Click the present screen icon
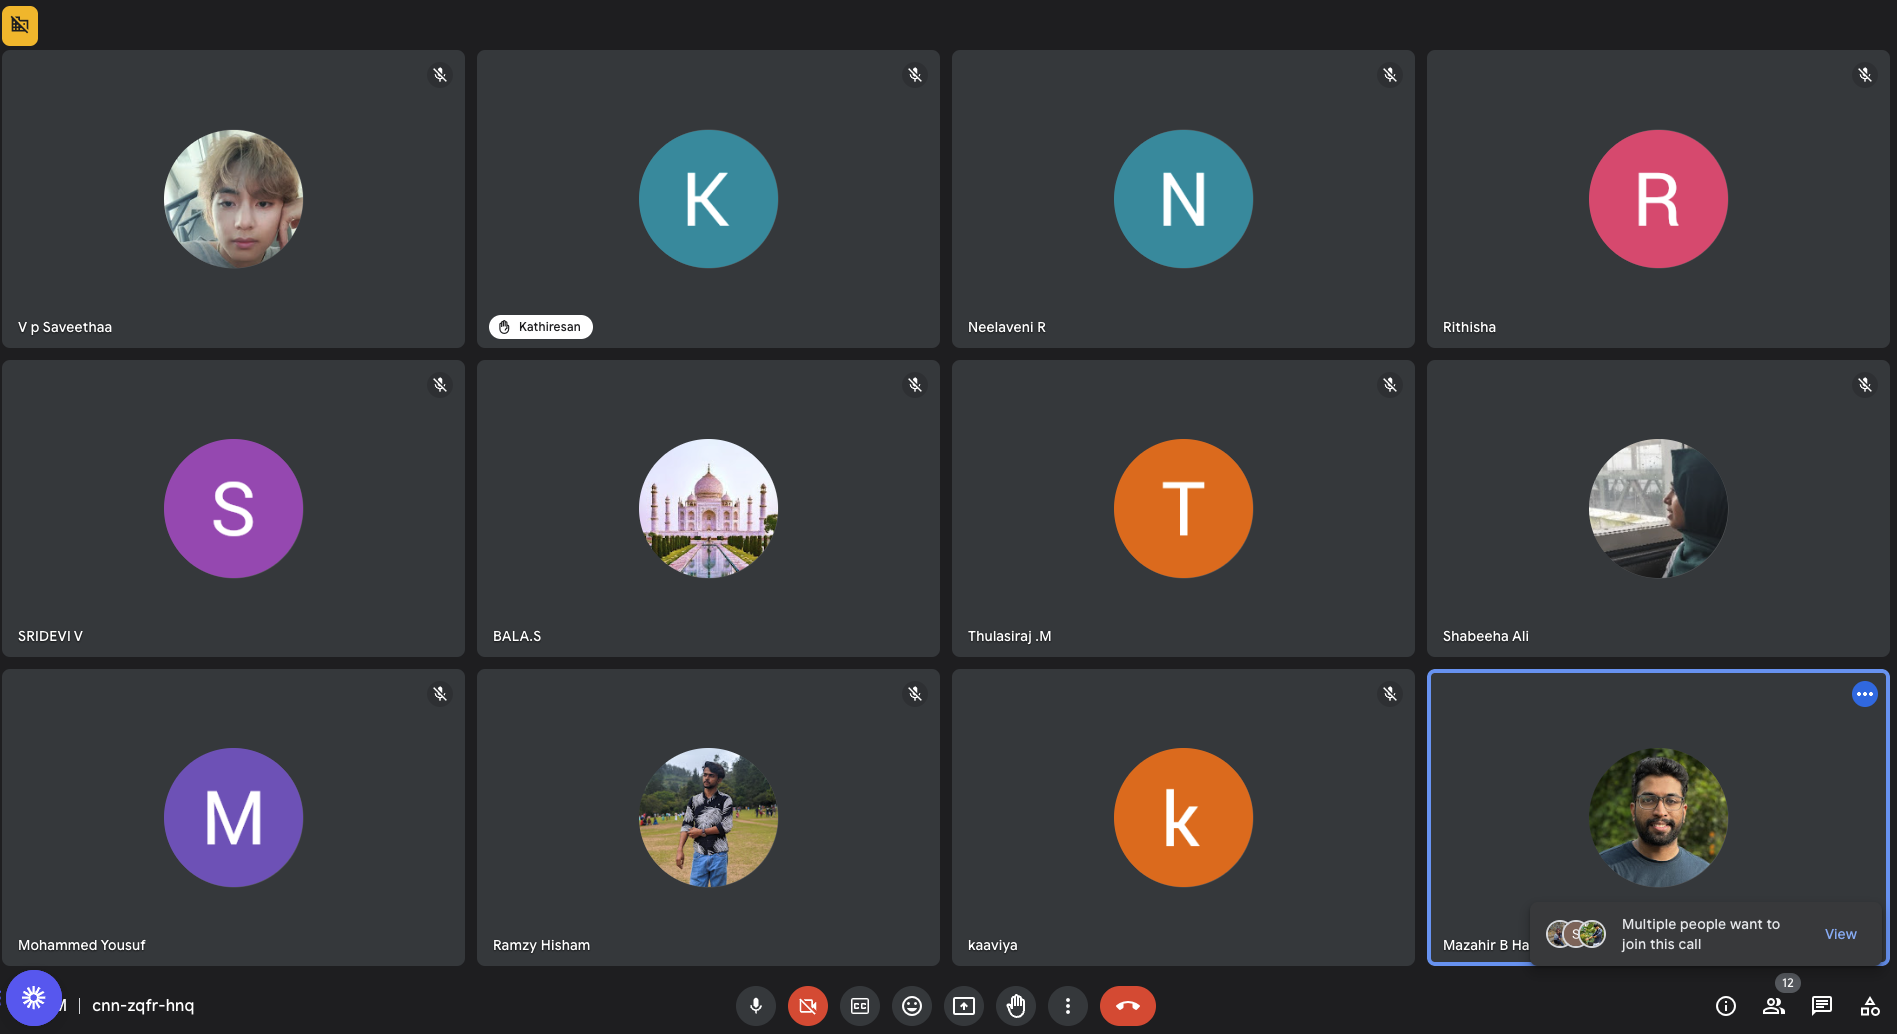The width and height of the screenshot is (1897, 1034). 964,1006
